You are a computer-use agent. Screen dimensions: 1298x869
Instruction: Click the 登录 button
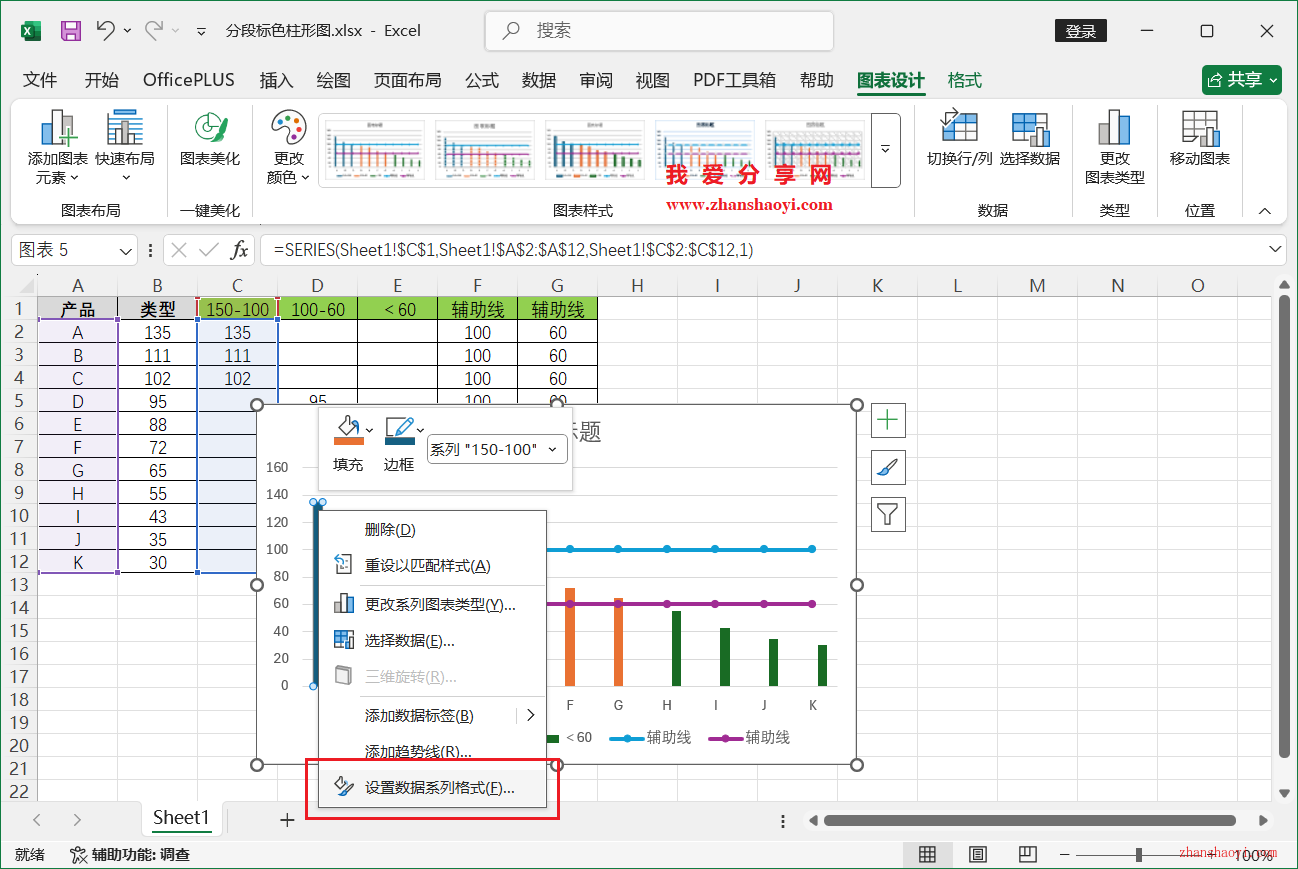(x=1080, y=31)
